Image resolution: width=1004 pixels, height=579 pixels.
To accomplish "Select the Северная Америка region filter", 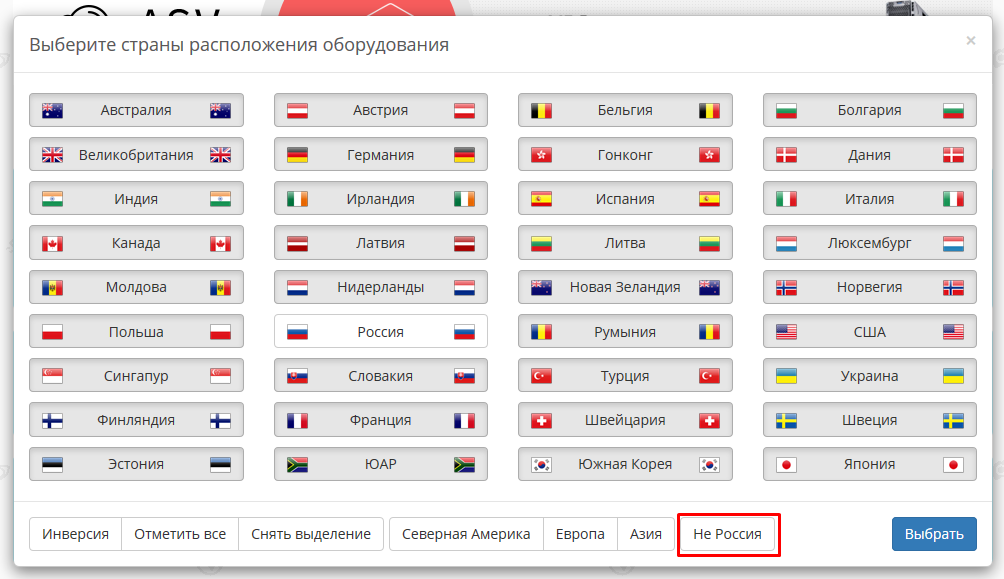I will coord(466,534).
